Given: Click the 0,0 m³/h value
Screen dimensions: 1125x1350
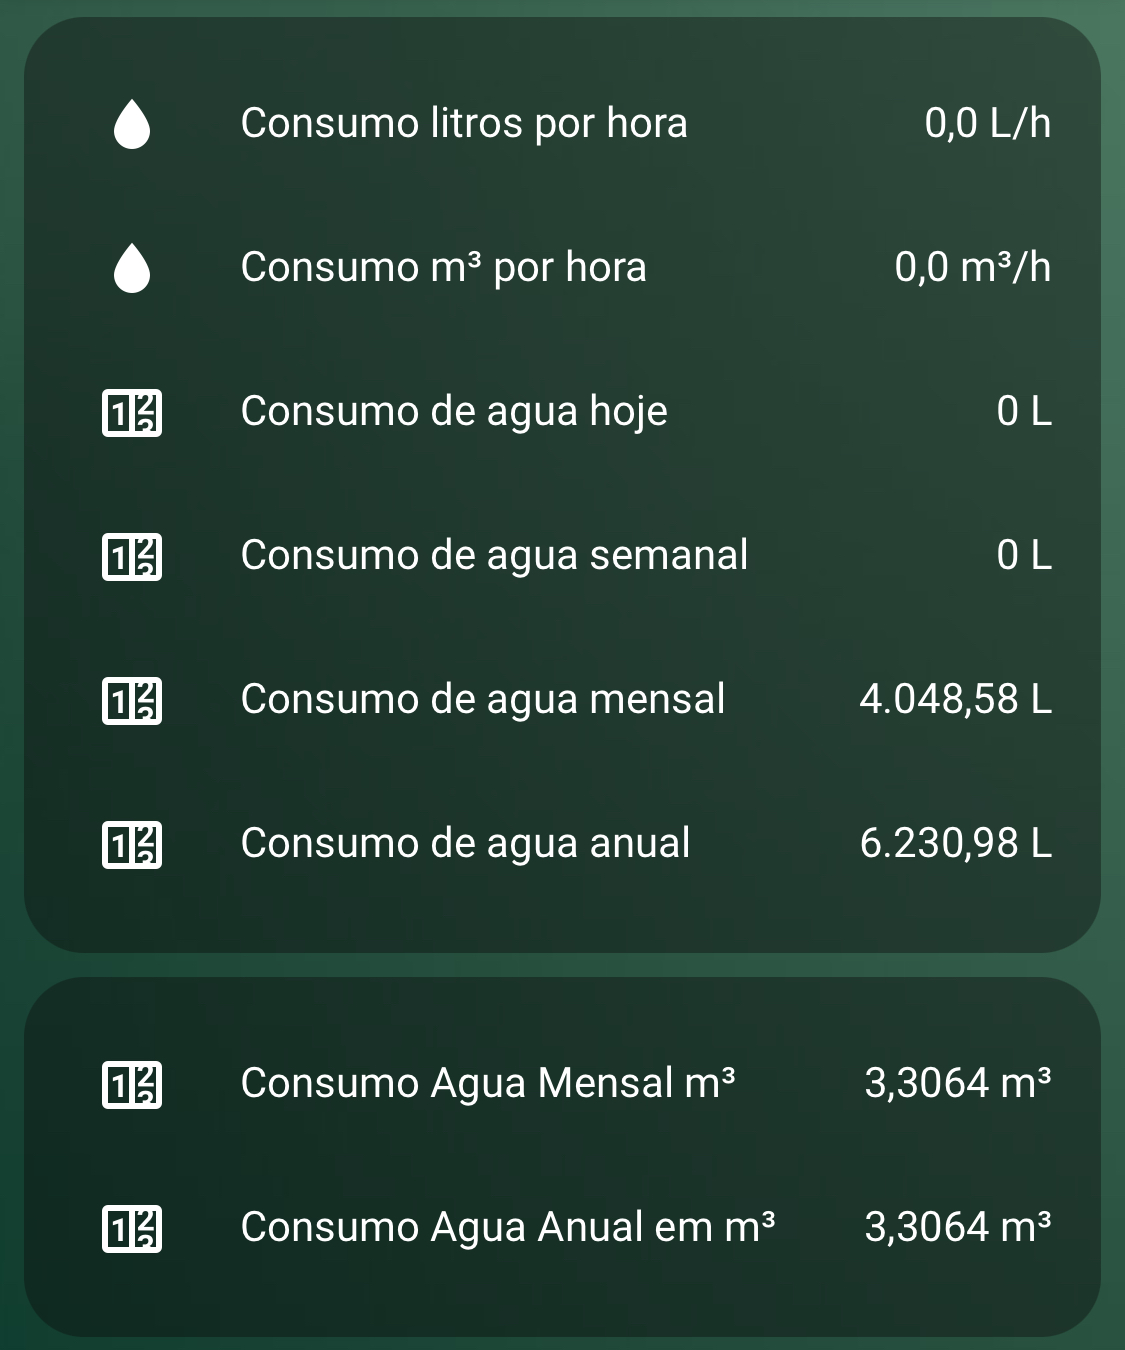Looking at the screenshot, I should [x=973, y=268].
